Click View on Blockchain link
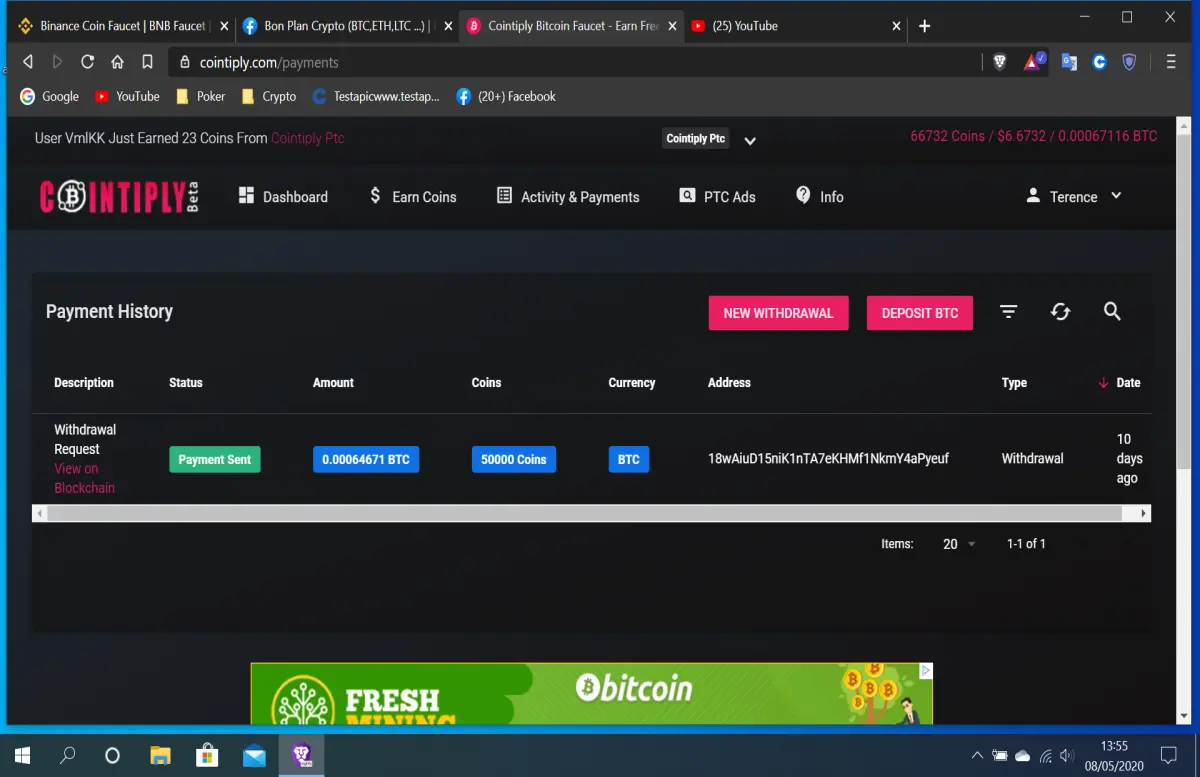 [x=84, y=478]
